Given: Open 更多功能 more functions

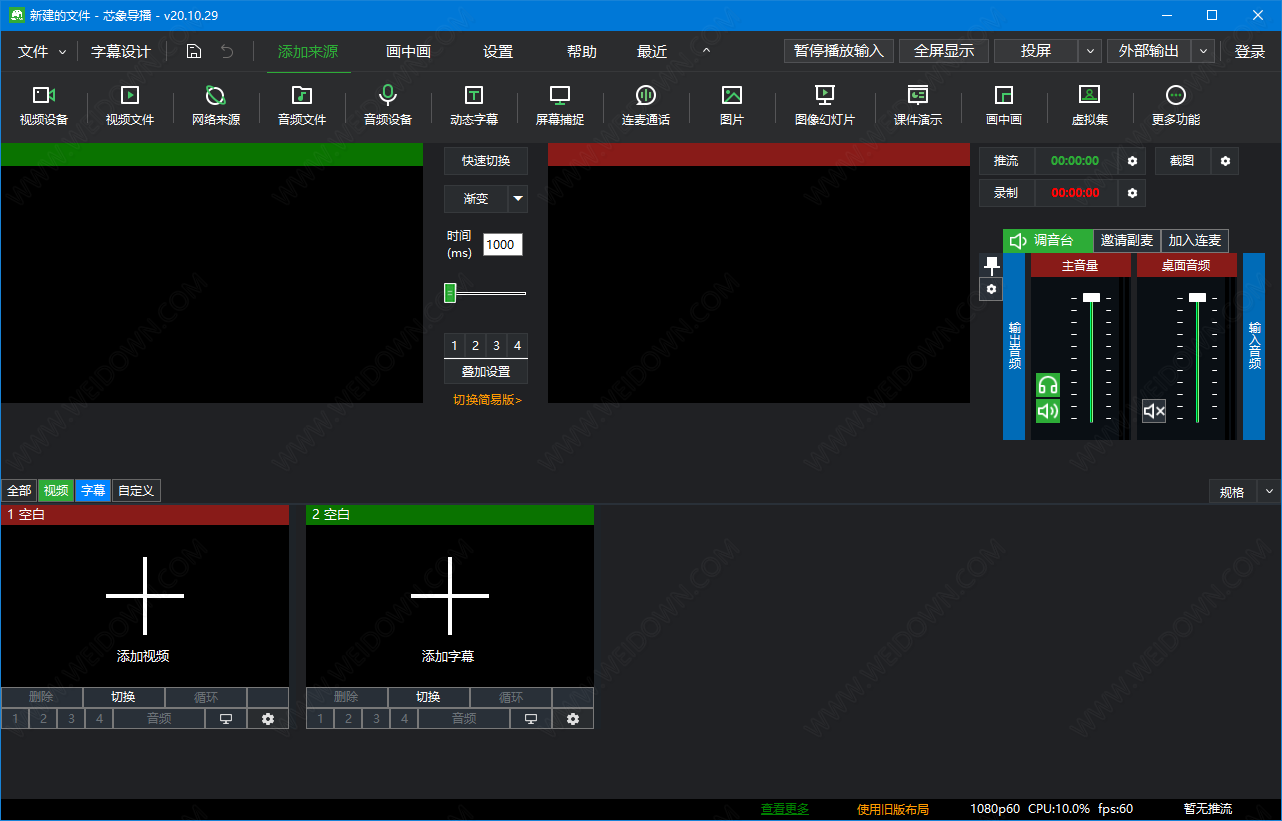Looking at the screenshot, I should [x=1176, y=105].
